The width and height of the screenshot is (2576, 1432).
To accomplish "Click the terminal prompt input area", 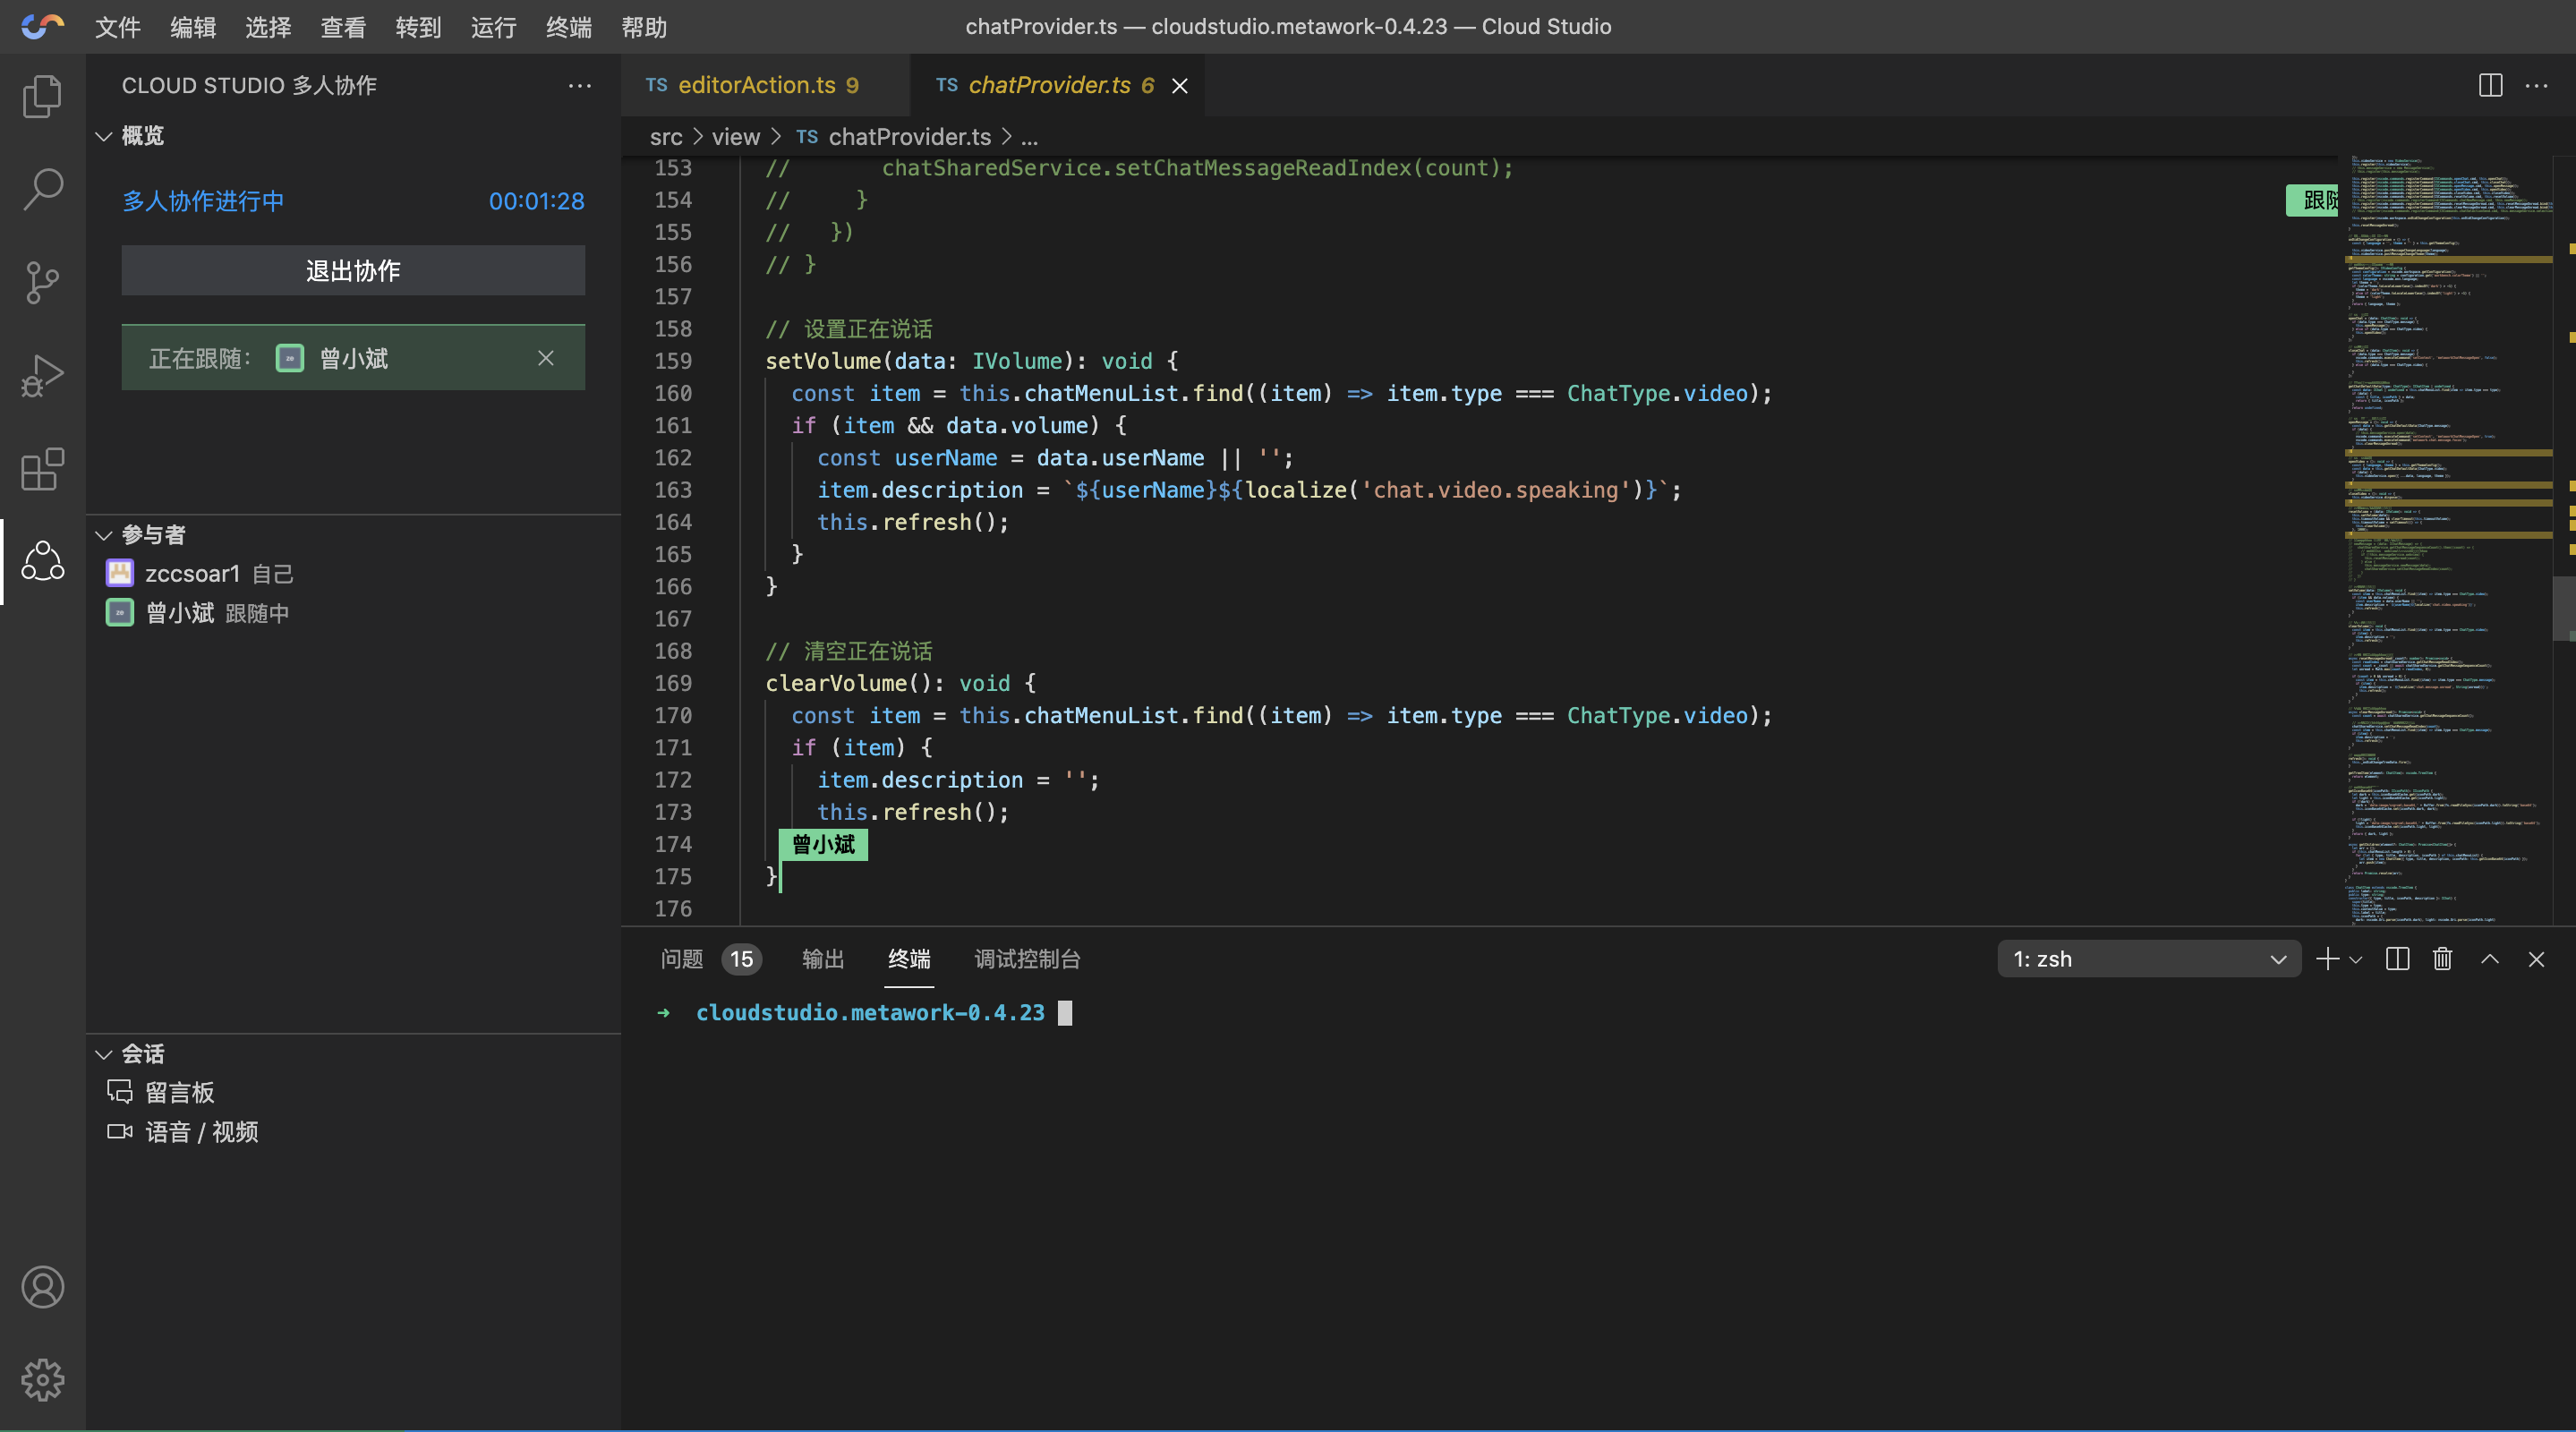I will (x=1065, y=1013).
